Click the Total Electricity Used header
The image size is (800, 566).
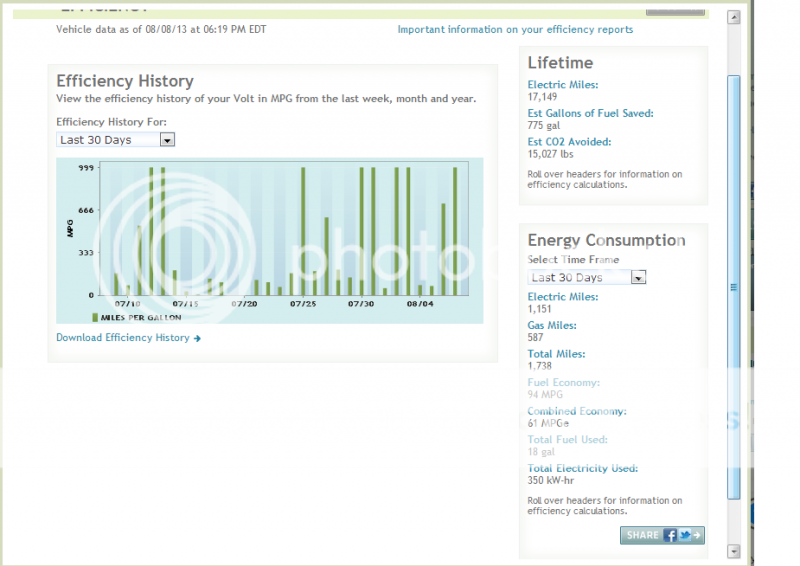tap(583, 468)
